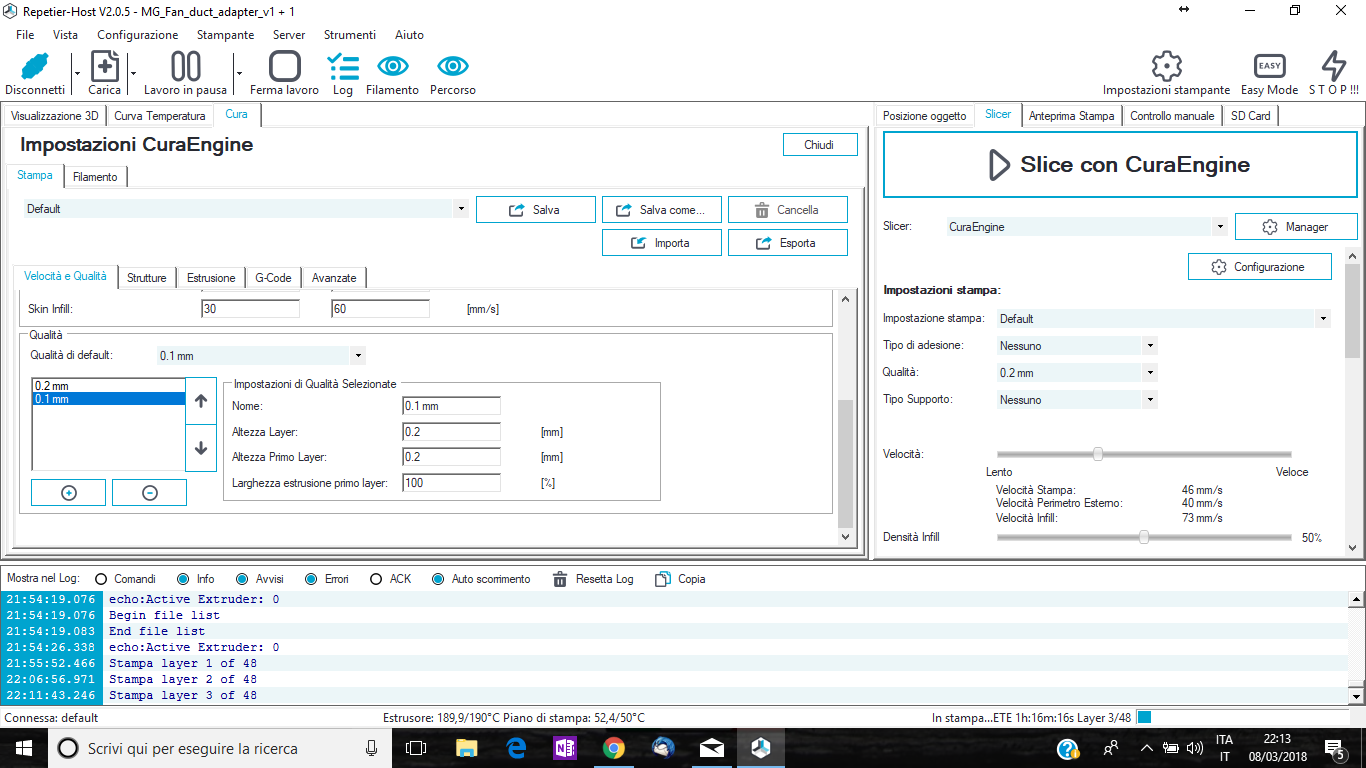This screenshot has height=768, width=1366.
Task: Open the Tipo di adesione dropdown
Action: click(x=1150, y=346)
